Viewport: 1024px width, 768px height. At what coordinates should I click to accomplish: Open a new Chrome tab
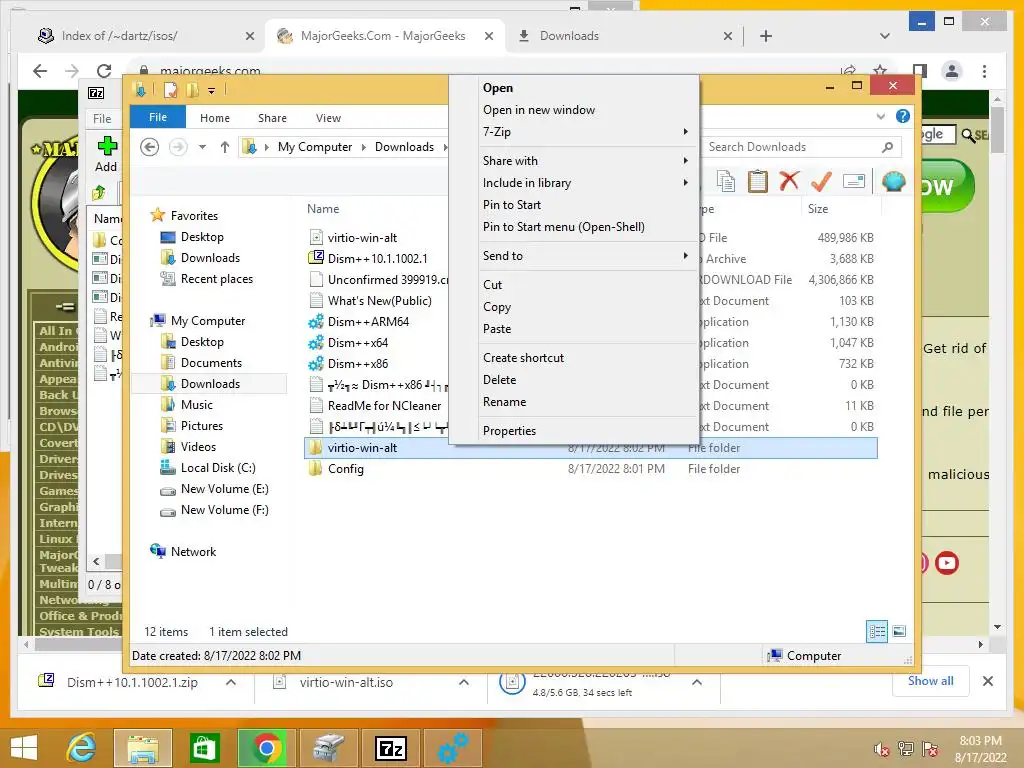pos(765,36)
